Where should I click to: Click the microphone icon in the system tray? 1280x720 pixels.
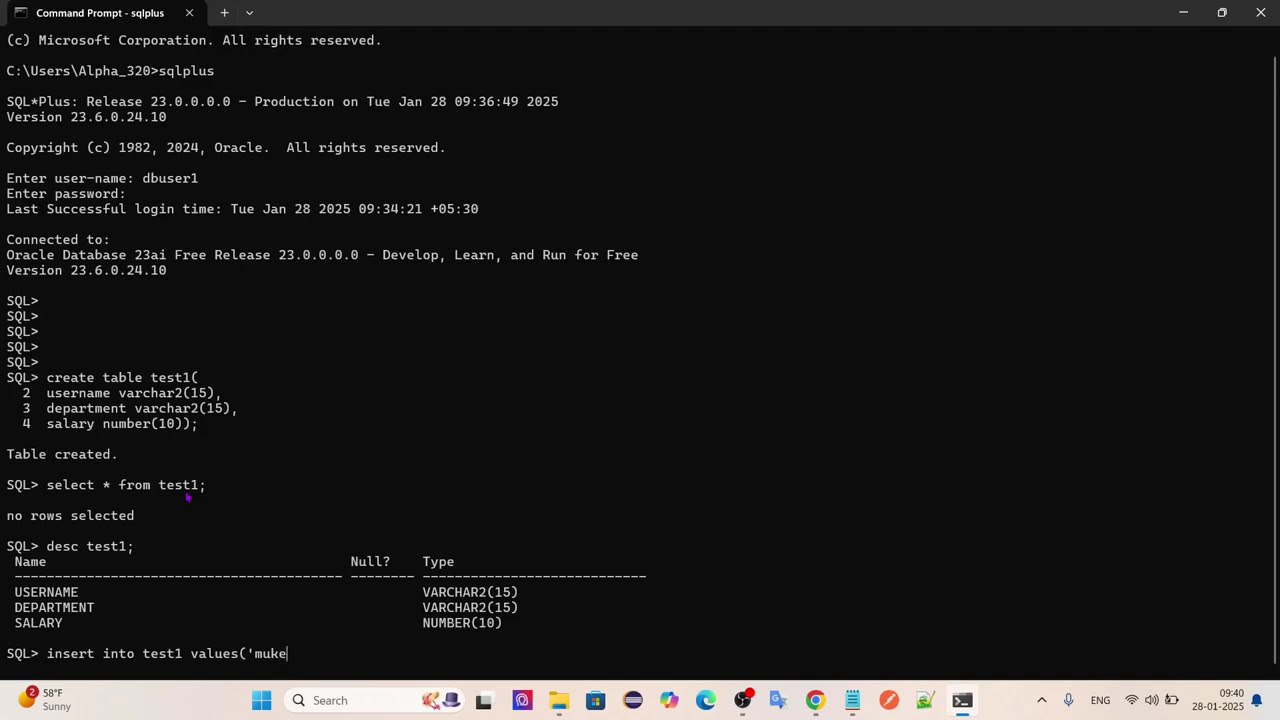pyautogui.click(x=1068, y=700)
